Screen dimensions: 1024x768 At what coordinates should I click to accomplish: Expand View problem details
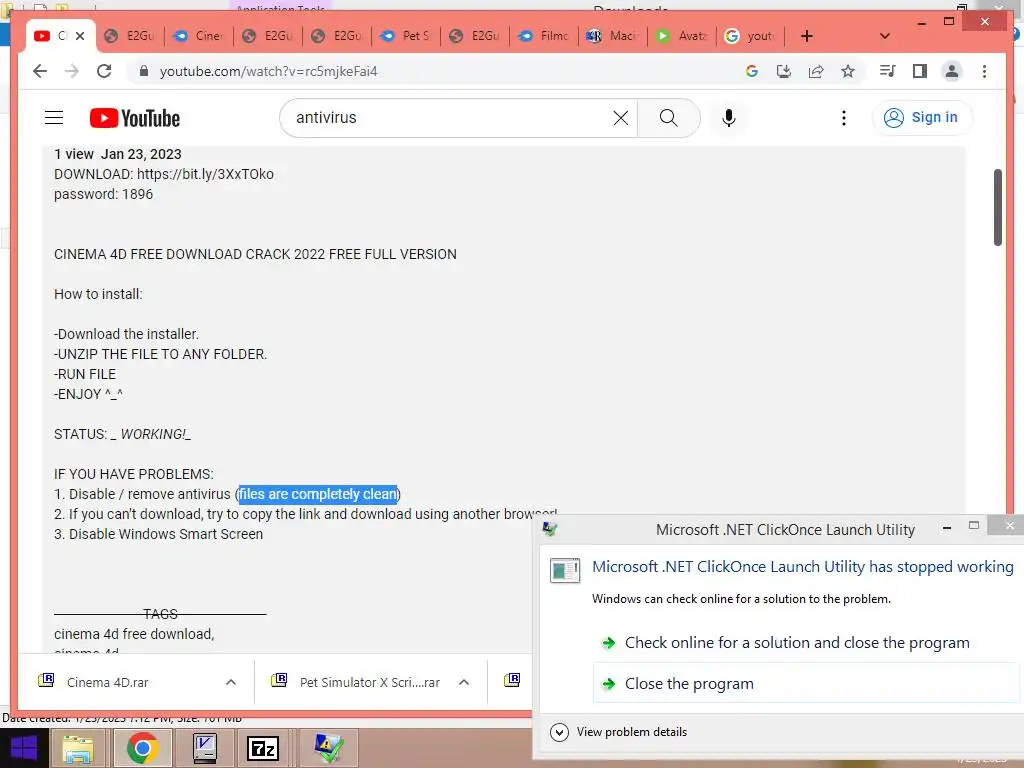[x=618, y=731]
